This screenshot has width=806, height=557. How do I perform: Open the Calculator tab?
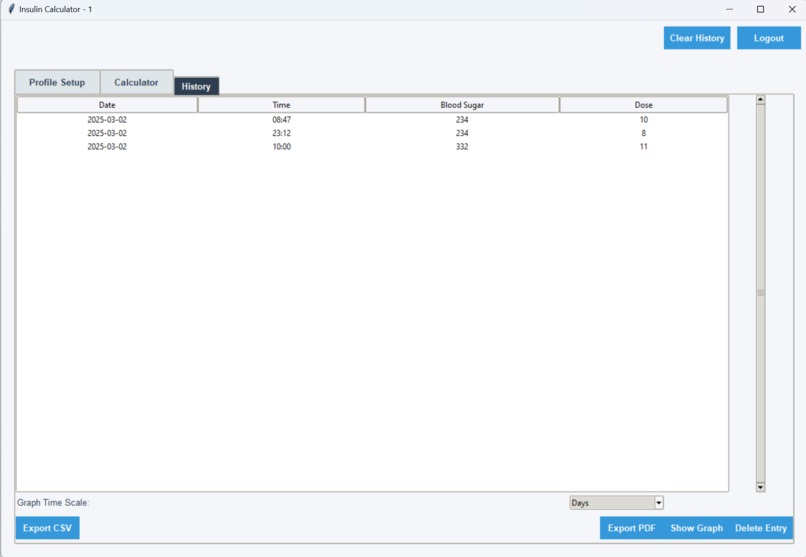(x=136, y=82)
